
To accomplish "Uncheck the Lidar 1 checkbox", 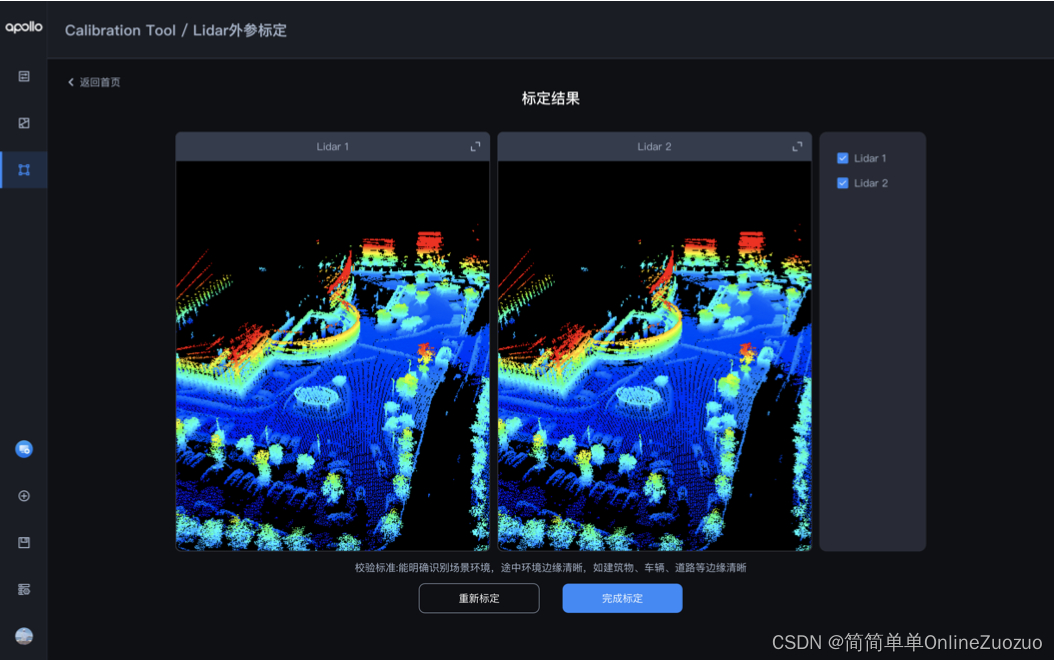I will (843, 158).
